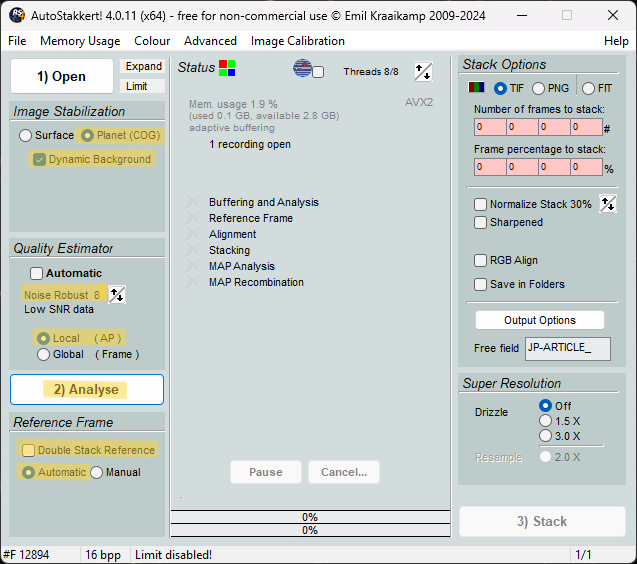Enable Normalize Stack 30% checkbox
Screen dimensions: 637x564
pyautogui.click(x=480, y=204)
